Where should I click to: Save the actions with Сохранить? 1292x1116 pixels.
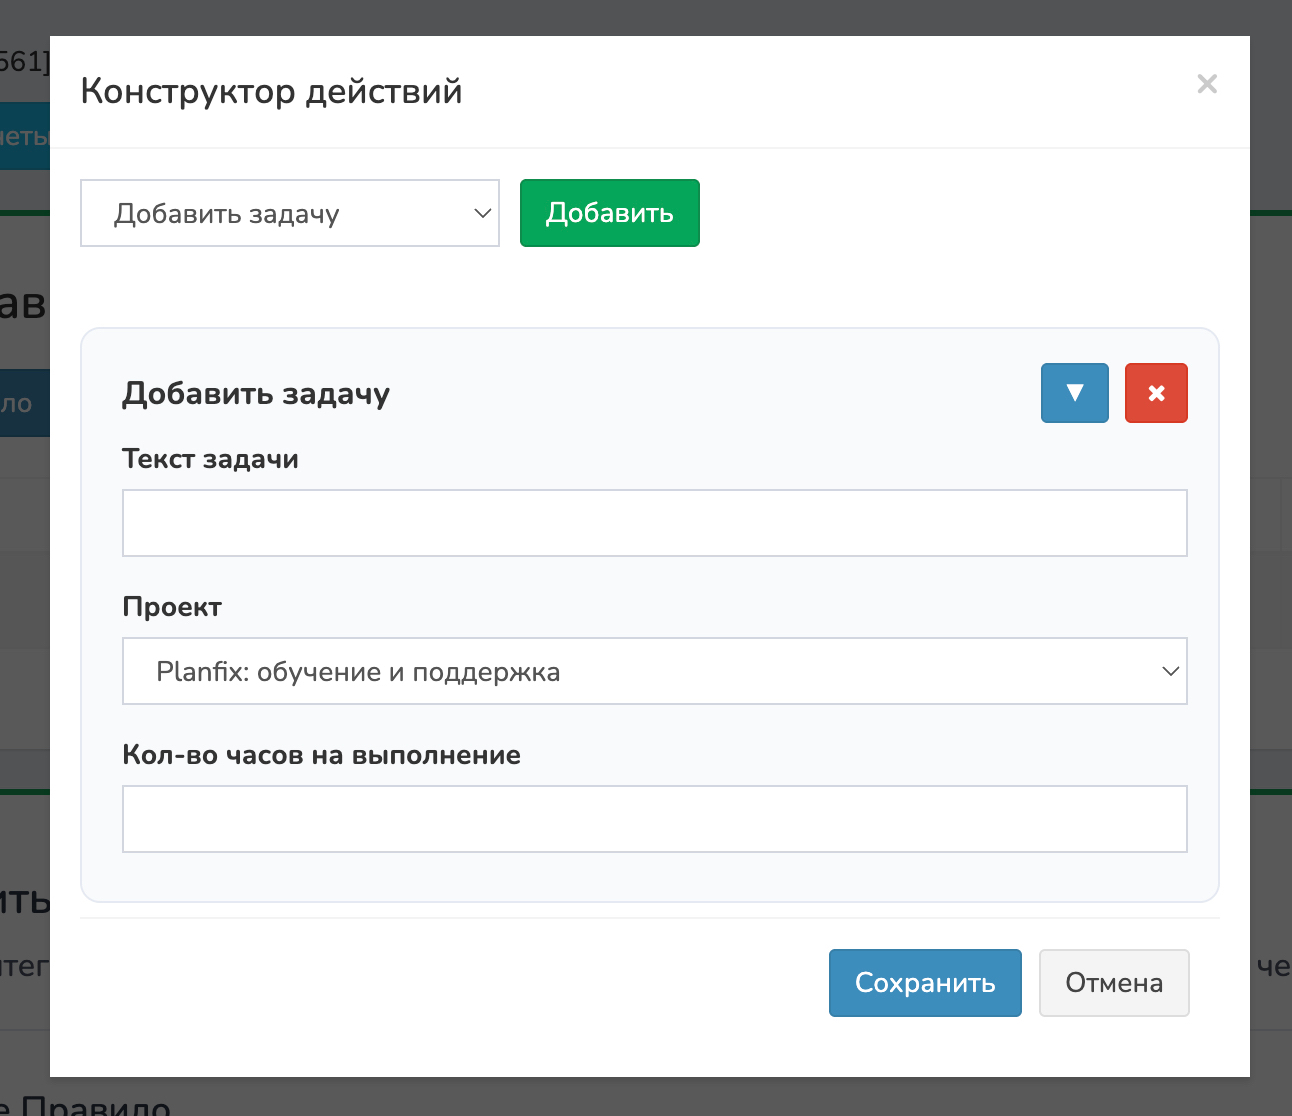(925, 983)
